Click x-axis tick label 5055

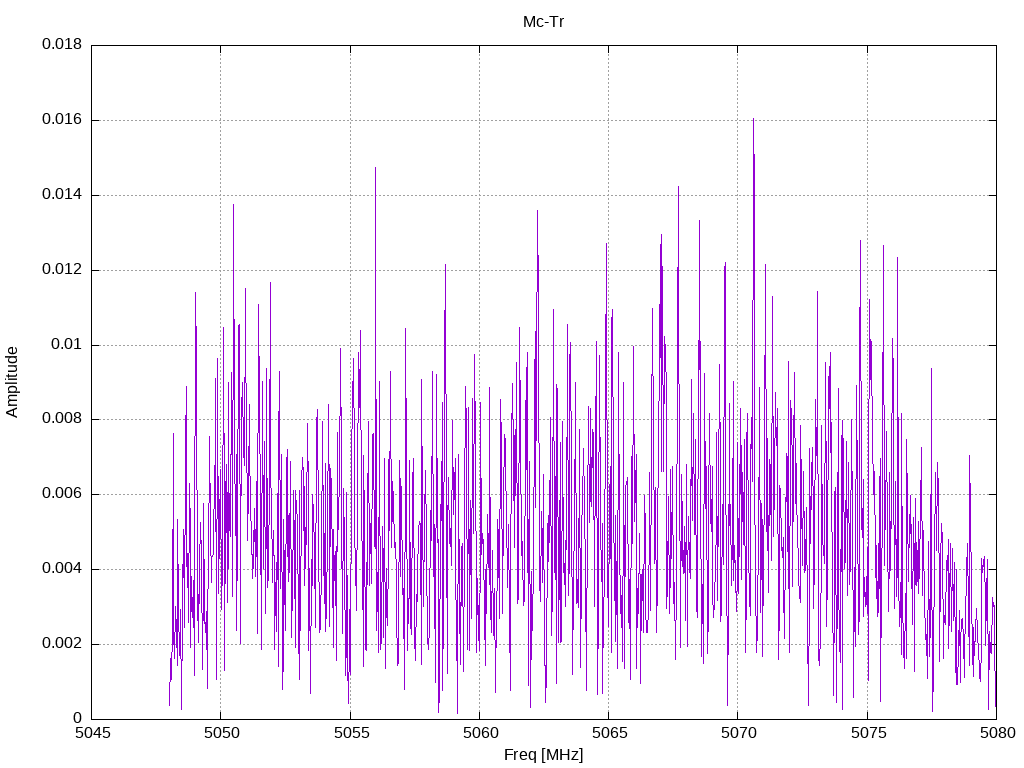[x=351, y=733]
